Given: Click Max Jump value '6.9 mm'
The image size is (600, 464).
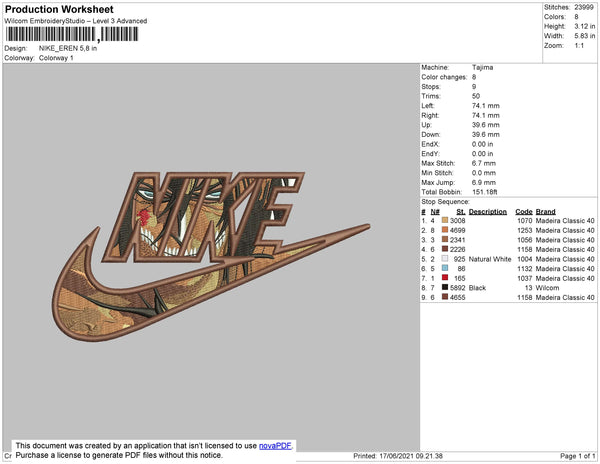Looking at the screenshot, I should 484,182.
